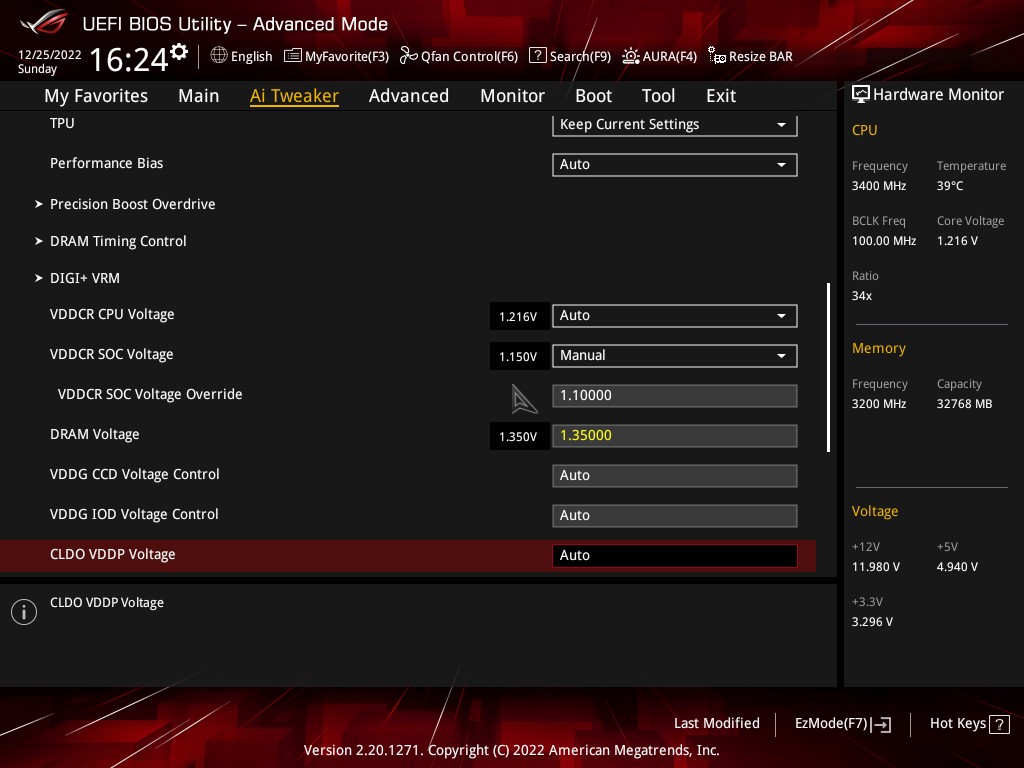Open VDDCR SOC Voltage Manual dropdown
Screen dimensions: 1024x768
675,355
